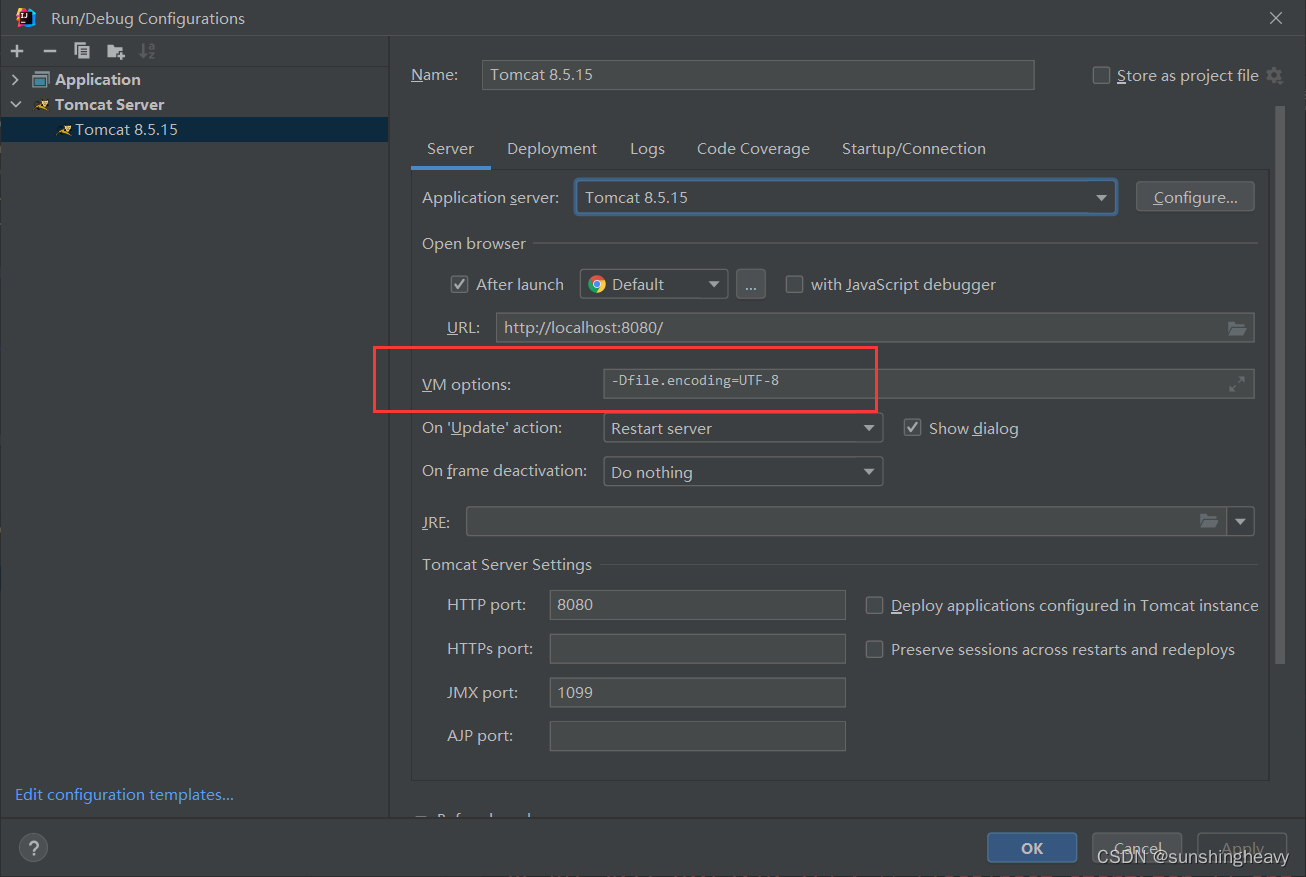Remove selected configuration with minus icon
The width and height of the screenshot is (1306, 877).
pos(50,51)
